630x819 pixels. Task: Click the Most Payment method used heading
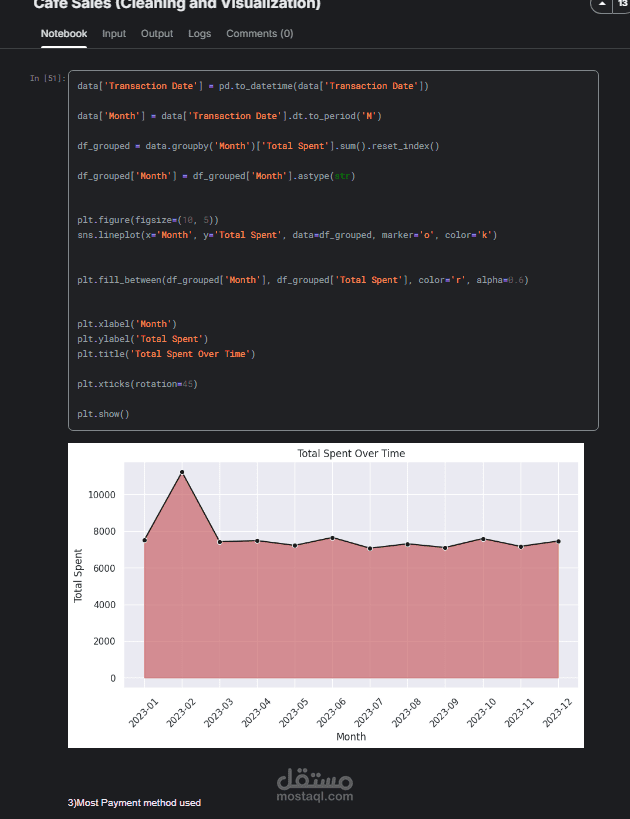(134, 803)
